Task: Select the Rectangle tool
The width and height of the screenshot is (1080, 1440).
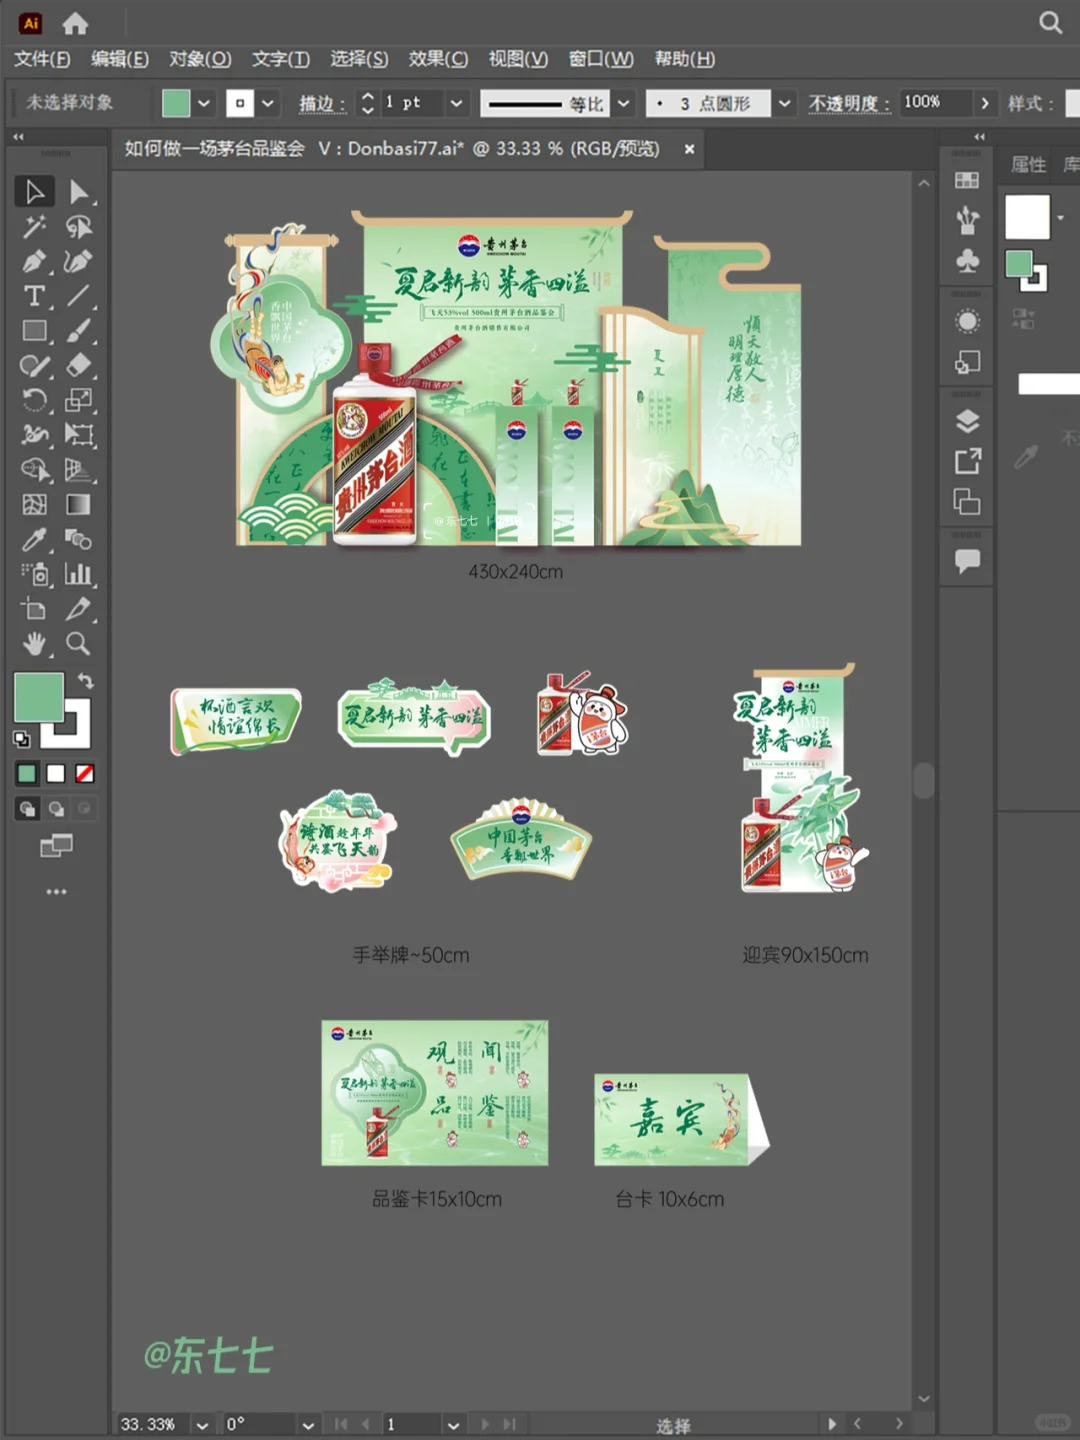Action: (x=34, y=331)
